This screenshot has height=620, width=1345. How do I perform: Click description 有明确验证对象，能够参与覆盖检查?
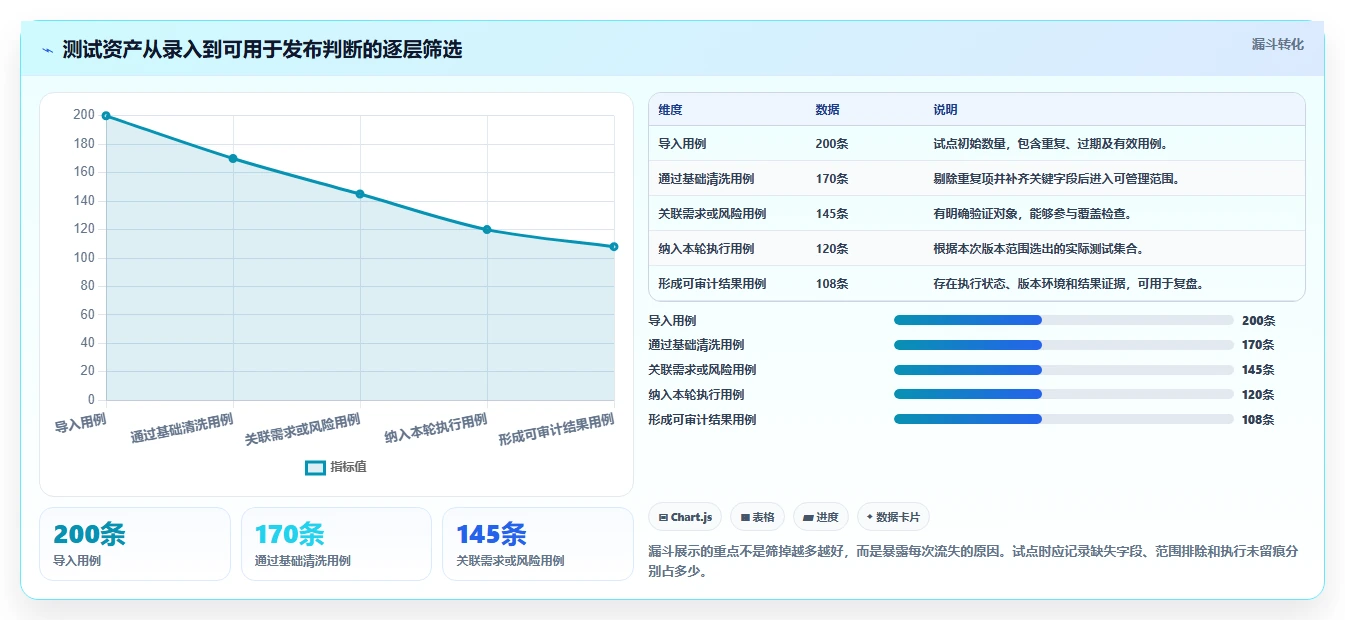(x=1032, y=214)
